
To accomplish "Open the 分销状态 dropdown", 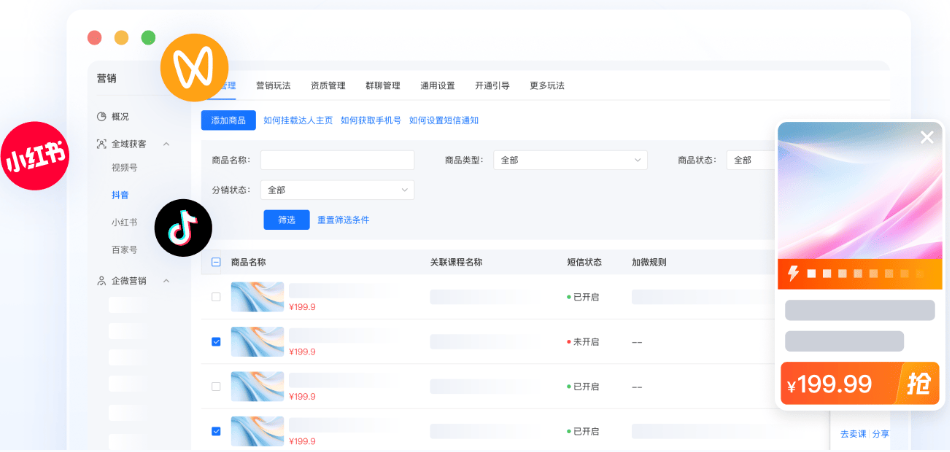I will [337, 190].
